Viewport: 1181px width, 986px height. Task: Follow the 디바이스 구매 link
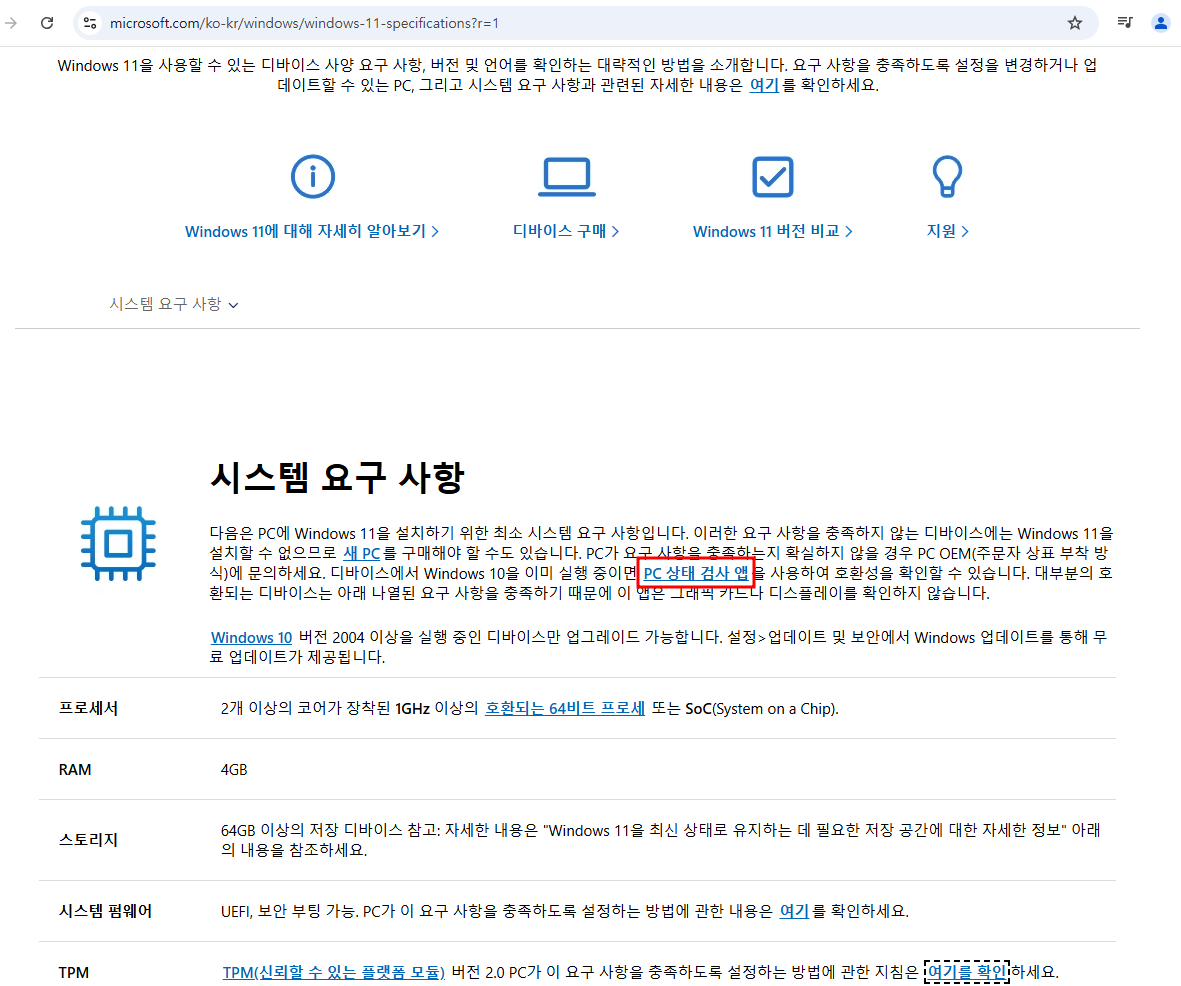pyautogui.click(x=566, y=231)
